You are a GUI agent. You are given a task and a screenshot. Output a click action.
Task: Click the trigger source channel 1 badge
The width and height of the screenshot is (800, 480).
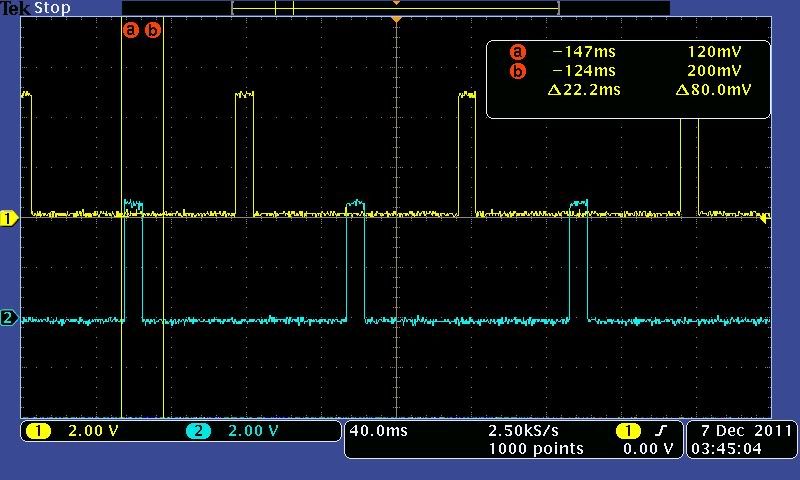[x=628, y=431]
